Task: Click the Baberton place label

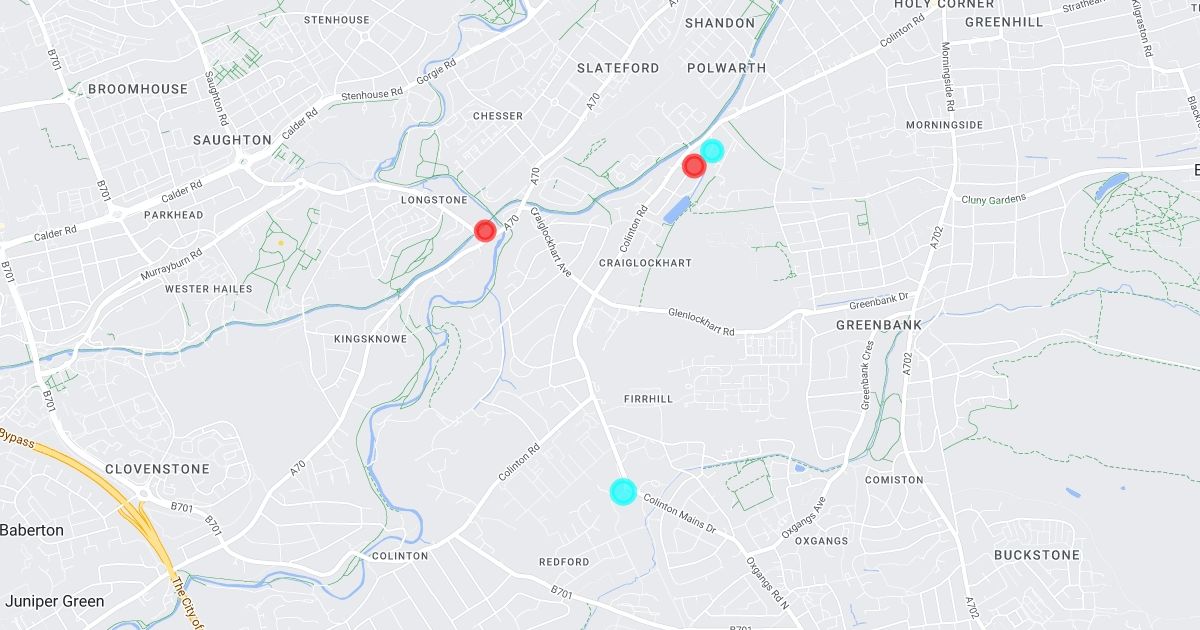Action: (32, 531)
